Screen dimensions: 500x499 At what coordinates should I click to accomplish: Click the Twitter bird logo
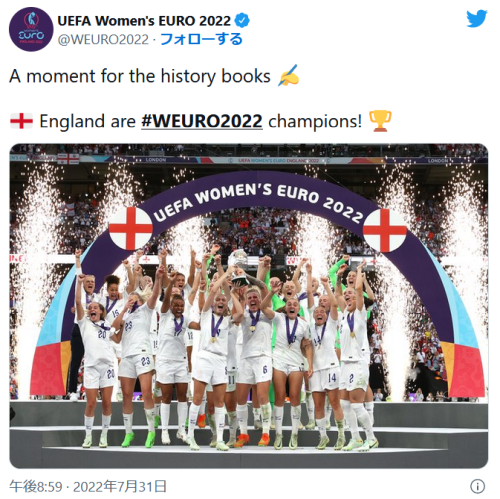click(x=477, y=19)
